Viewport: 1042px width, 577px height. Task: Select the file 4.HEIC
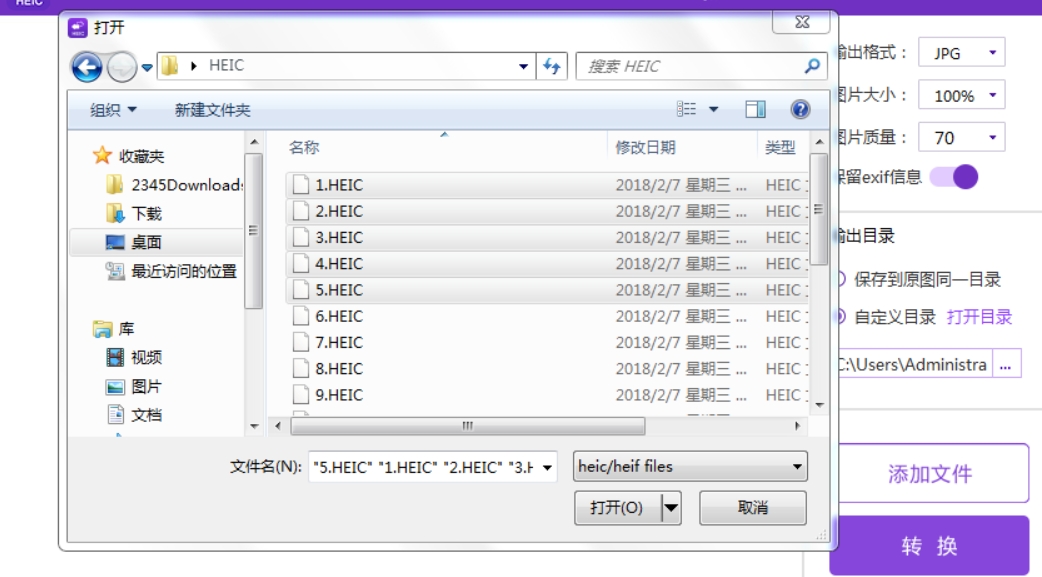[547, 264]
